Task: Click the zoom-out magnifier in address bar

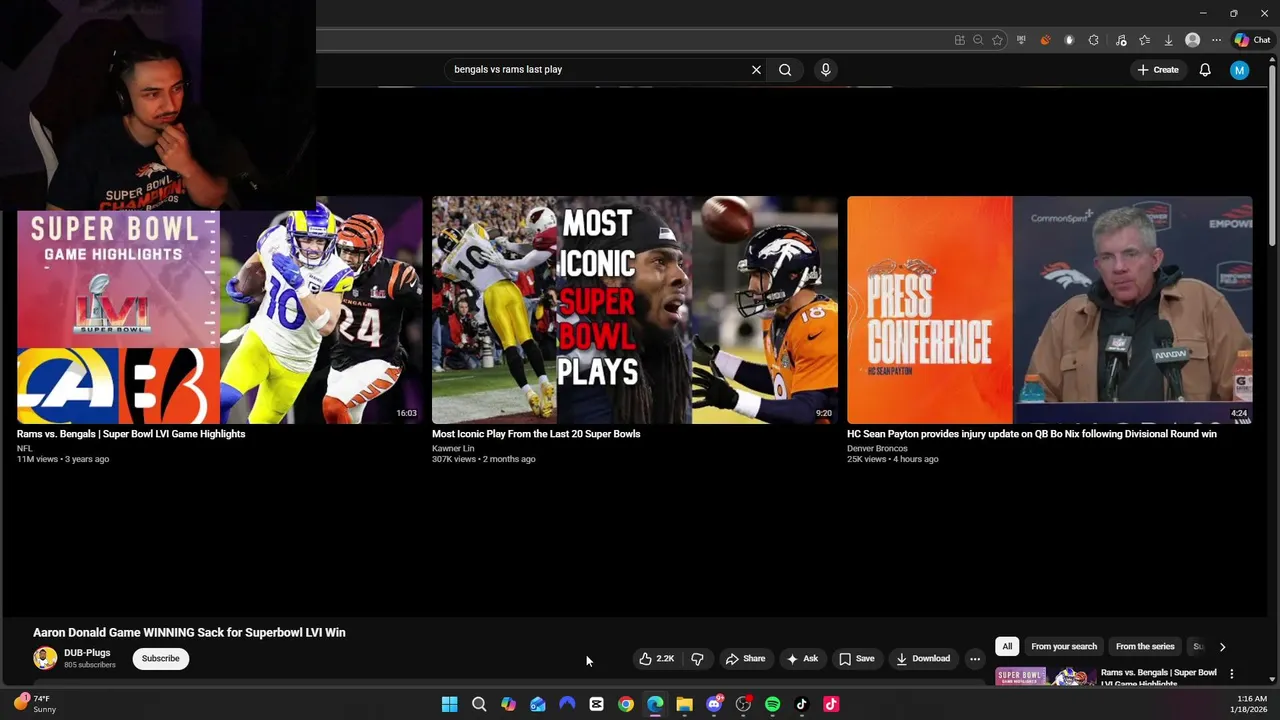Action: pos(978,40)
